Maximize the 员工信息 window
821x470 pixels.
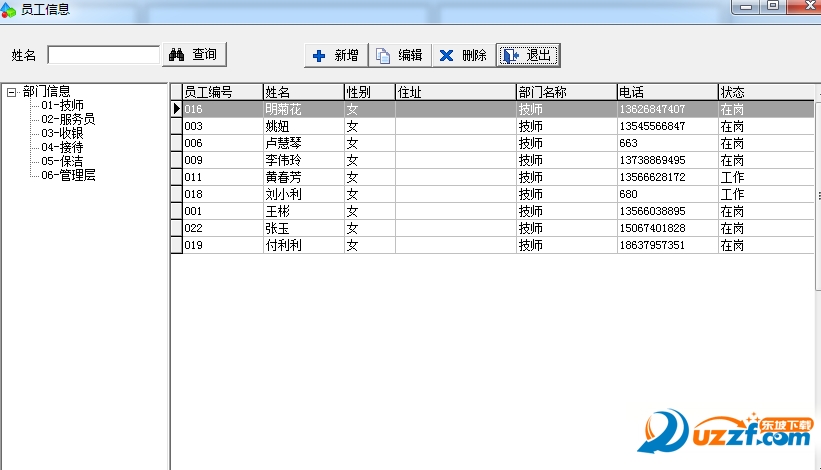[773, 6]
